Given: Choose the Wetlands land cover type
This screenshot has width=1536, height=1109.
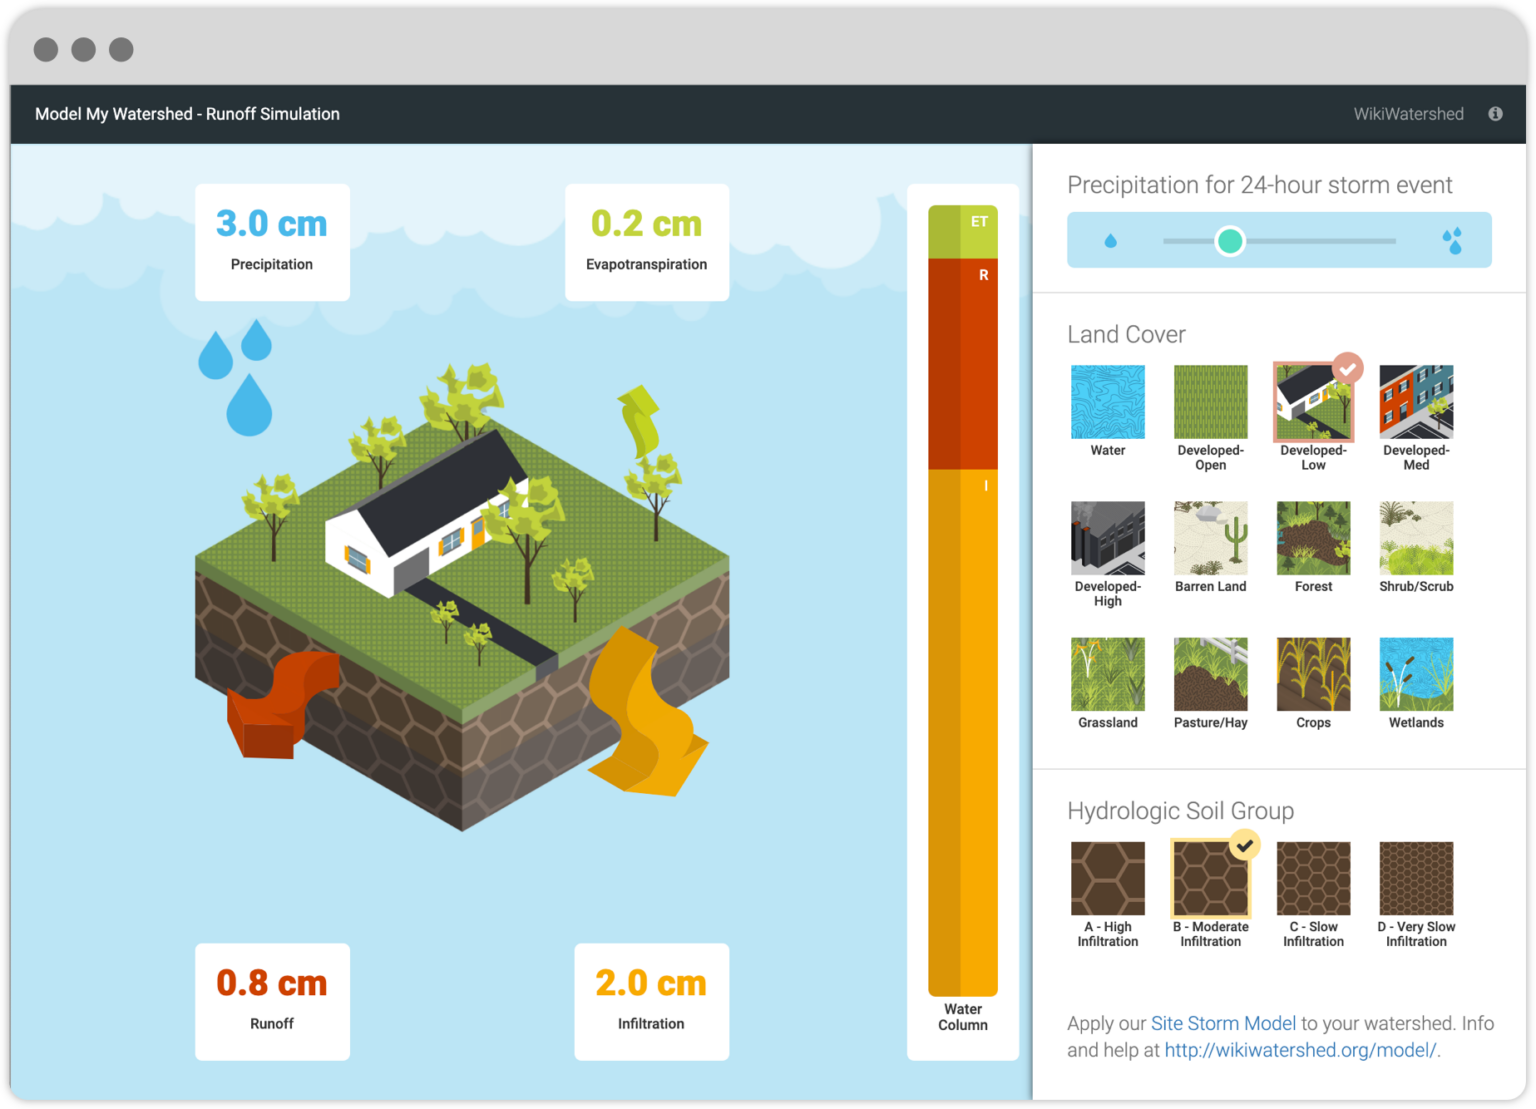Looking at the screenshot, I should 1416,673.
